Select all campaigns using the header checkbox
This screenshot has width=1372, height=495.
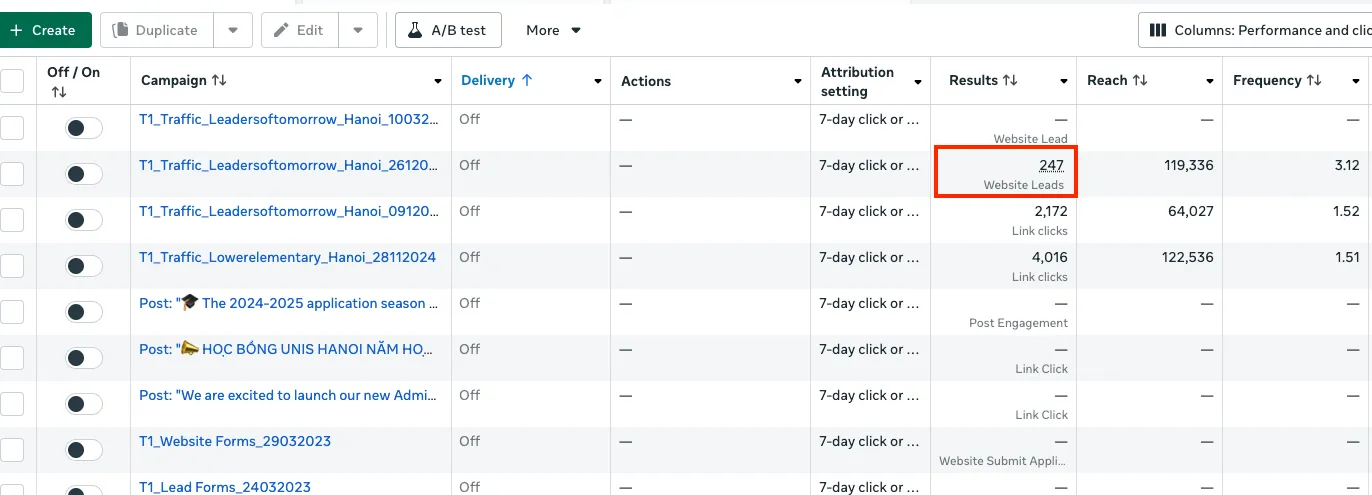pos(12,81)
